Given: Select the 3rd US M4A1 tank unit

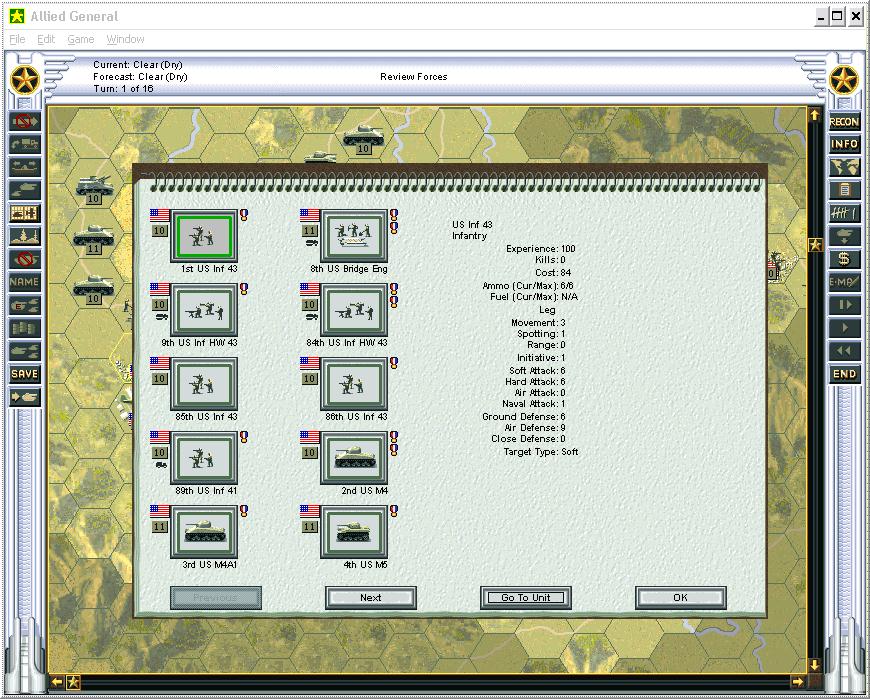Looking at the screenshot, I should (x=204, y=531).
